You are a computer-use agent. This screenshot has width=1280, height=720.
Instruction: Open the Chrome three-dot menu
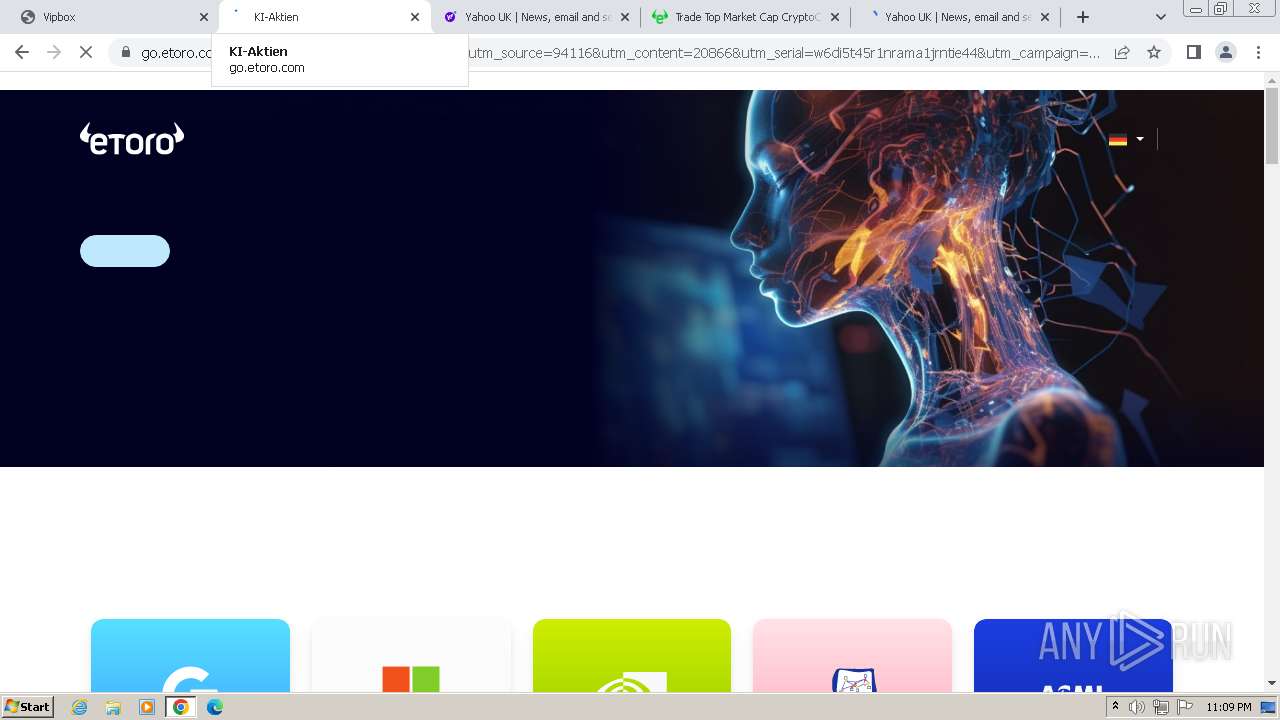pyautogui.click(x=1258, y=52)
